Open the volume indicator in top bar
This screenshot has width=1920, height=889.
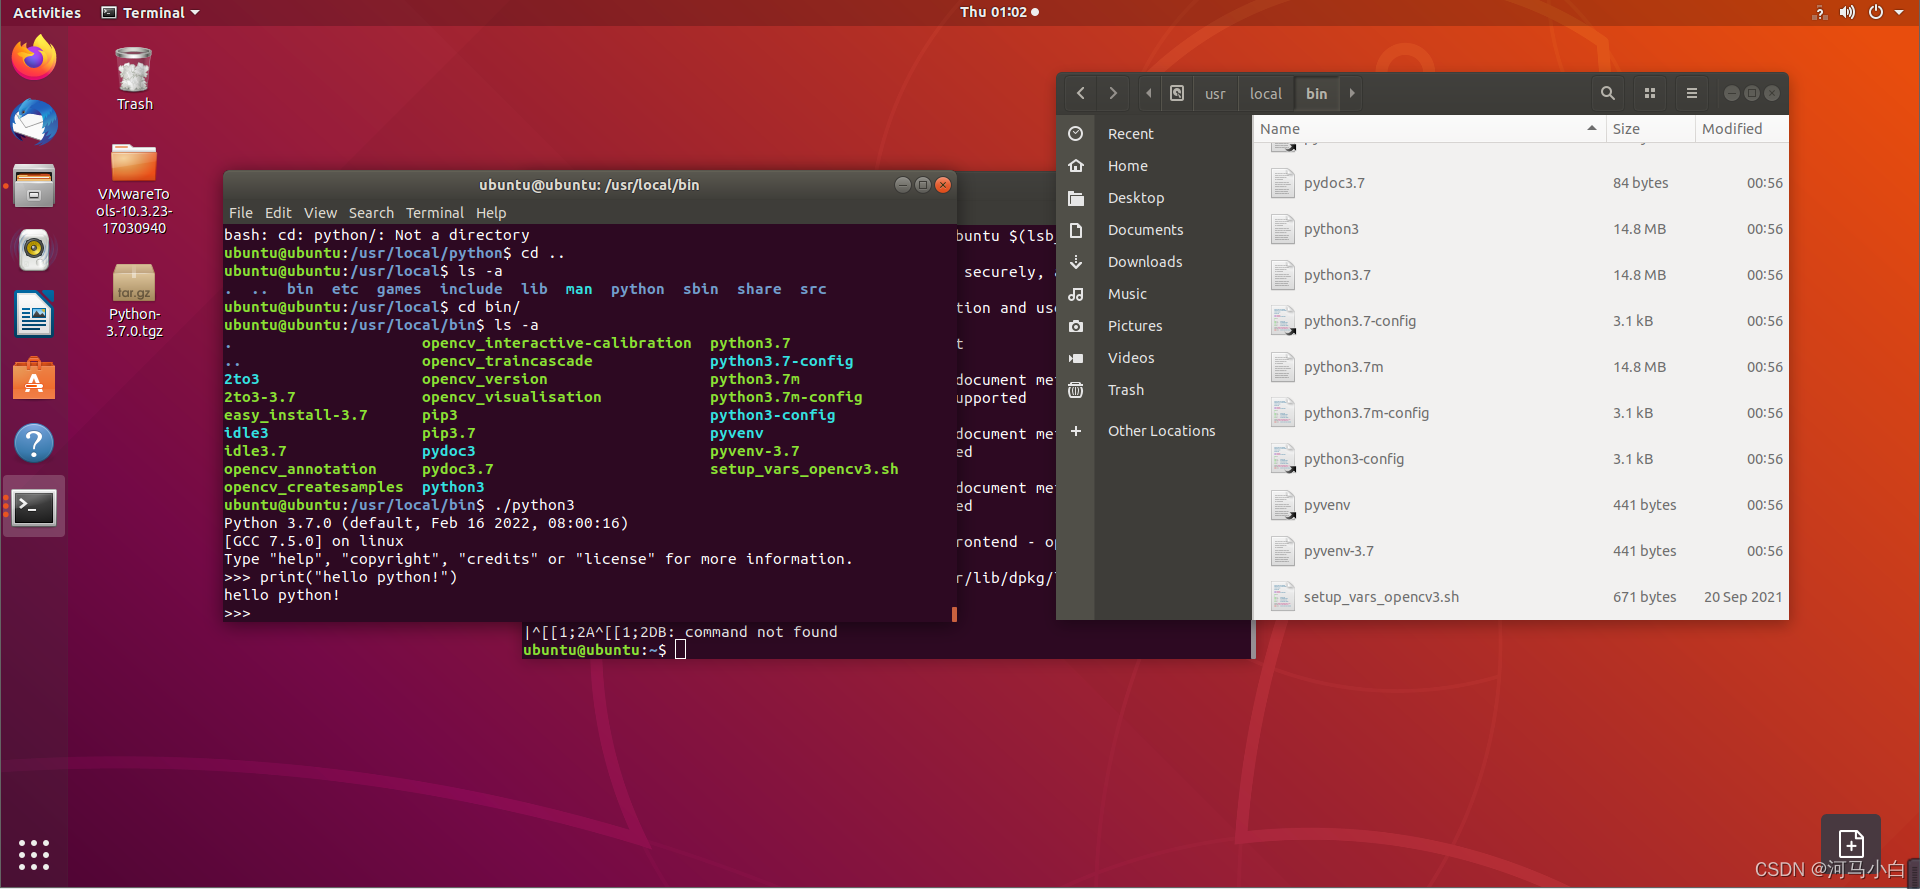click(x=1847, y=12)
